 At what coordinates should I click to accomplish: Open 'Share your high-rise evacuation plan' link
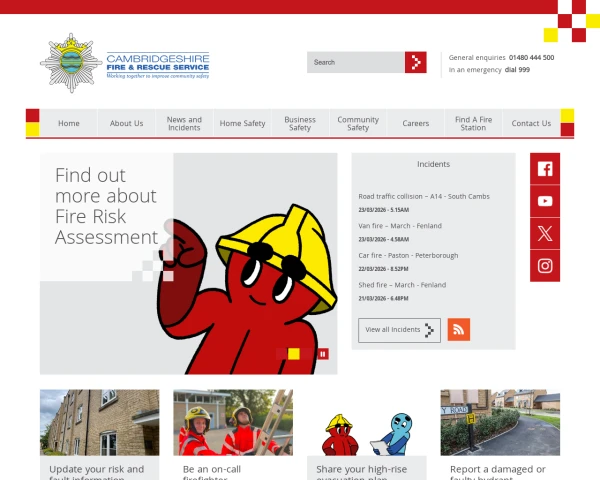362,473
